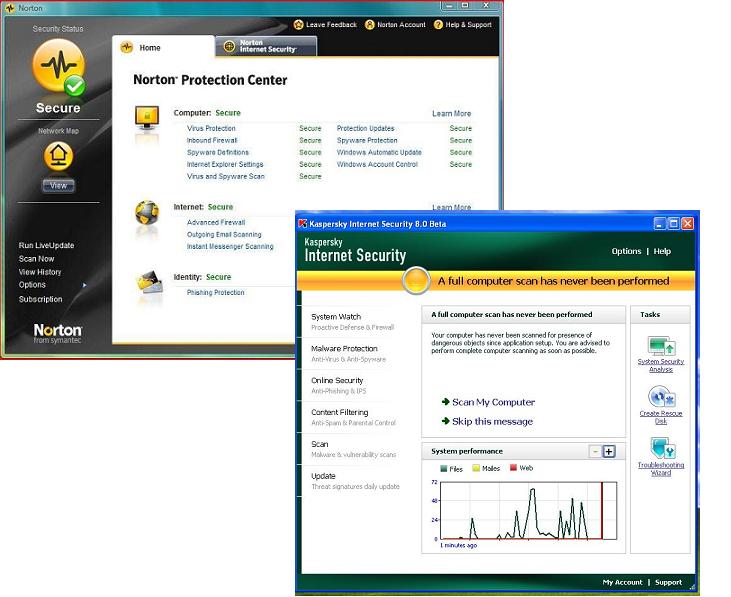This screenshot has height=597, width=731.
Task: Click My Account in Kaspersky footer
Action: 622,582
